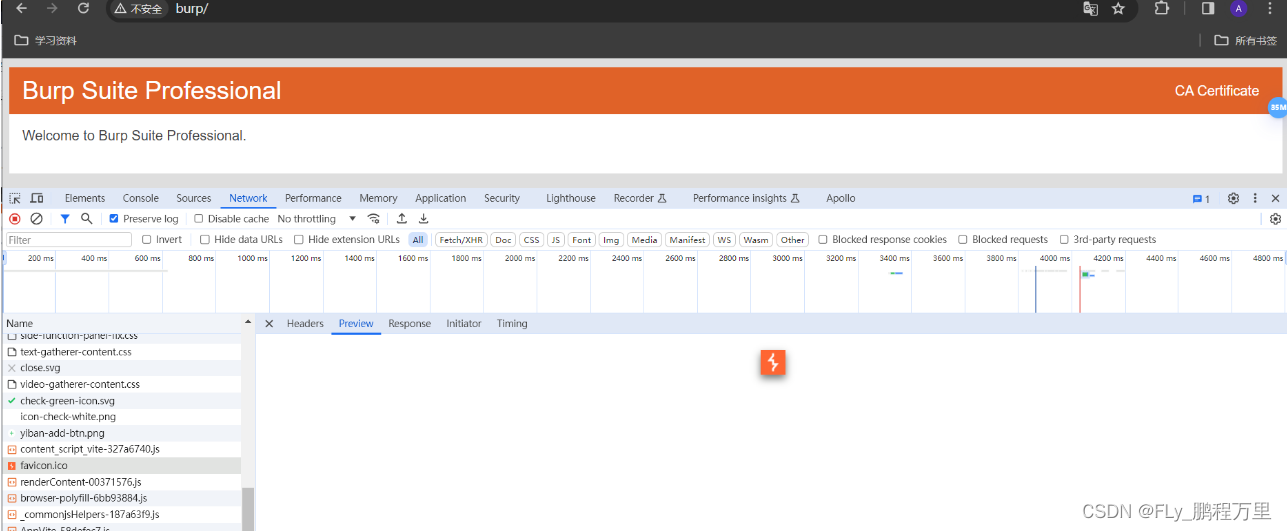Click the browser back arrow
1287x531 pixels.
click(22, 9)
